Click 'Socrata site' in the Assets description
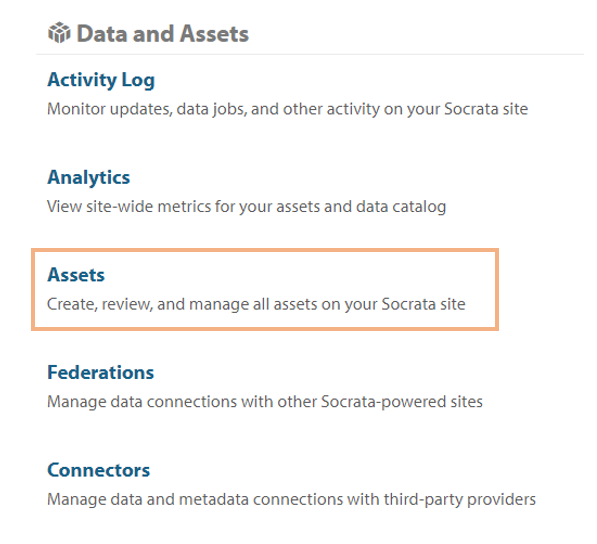Viewport: 597px width, 544px height. (423, 304)
